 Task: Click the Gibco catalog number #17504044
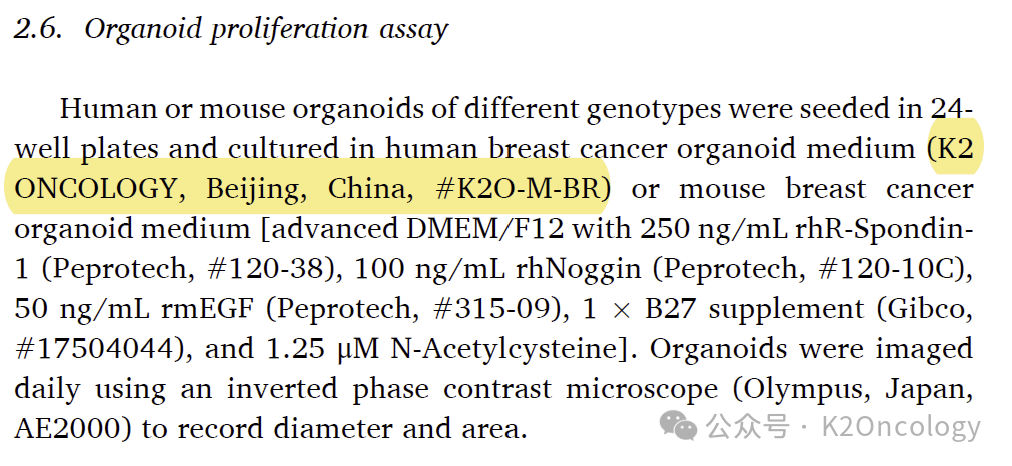(x=94, y=349)
